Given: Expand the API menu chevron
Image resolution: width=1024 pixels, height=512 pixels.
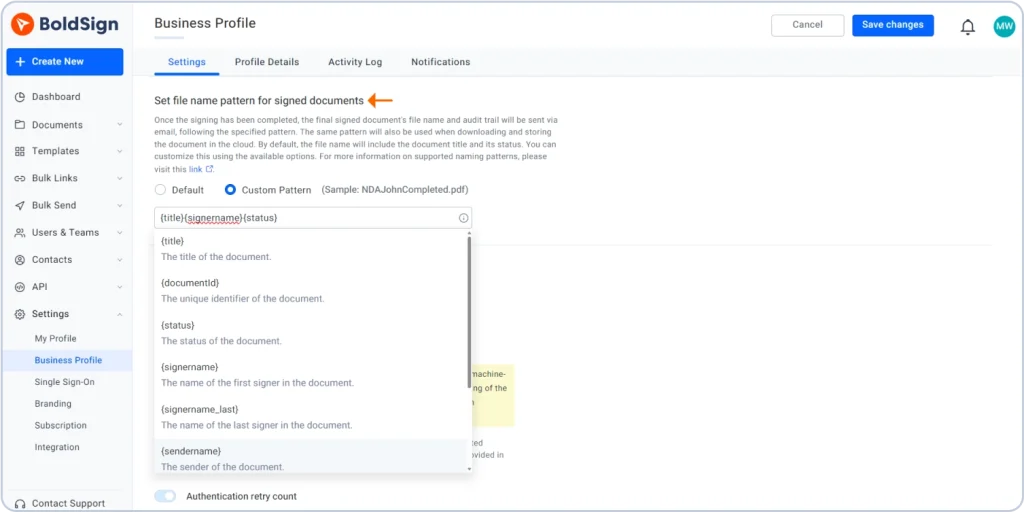Looking at the screenshot, I should click(120, 287).
